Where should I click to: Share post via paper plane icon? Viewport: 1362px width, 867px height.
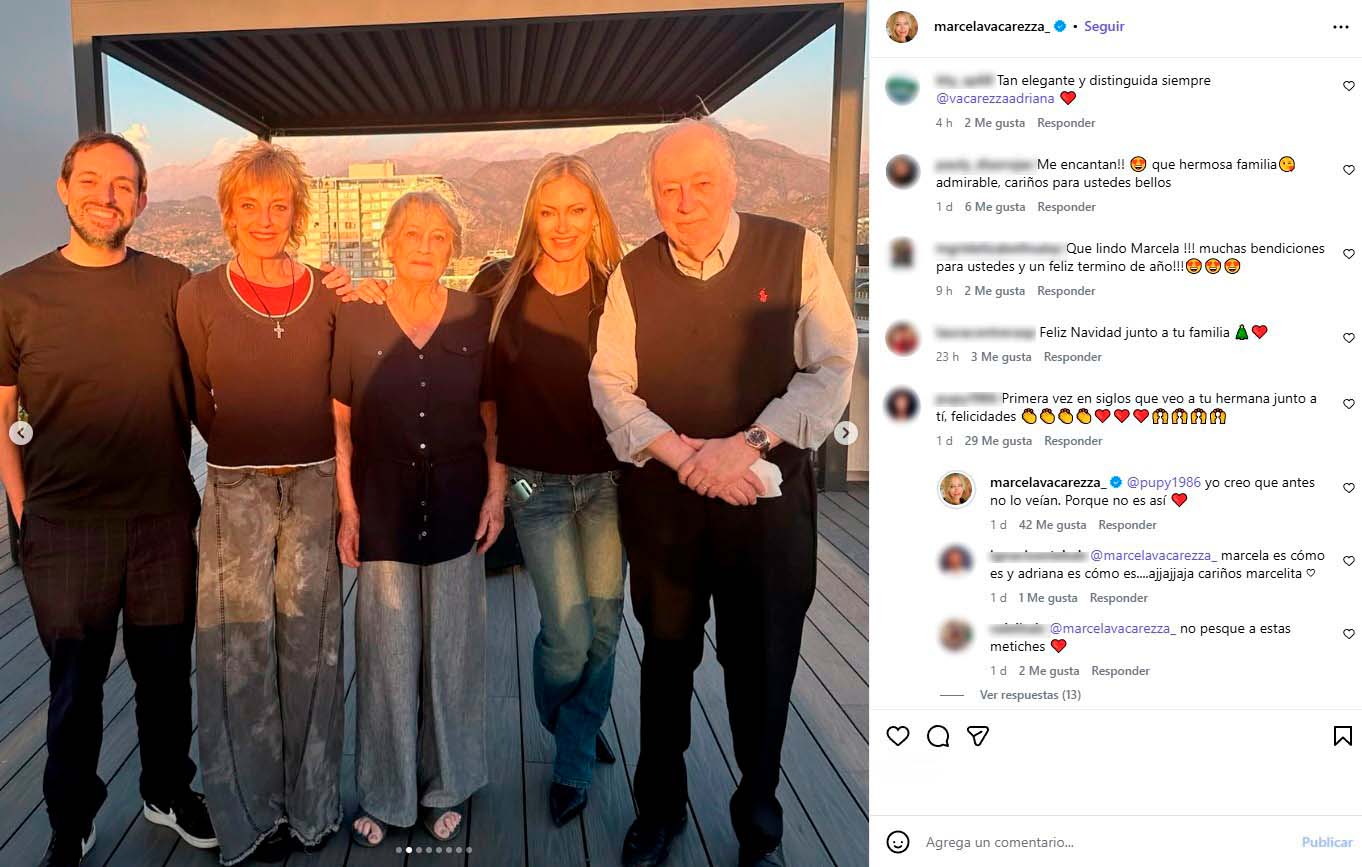click(978, 736)
